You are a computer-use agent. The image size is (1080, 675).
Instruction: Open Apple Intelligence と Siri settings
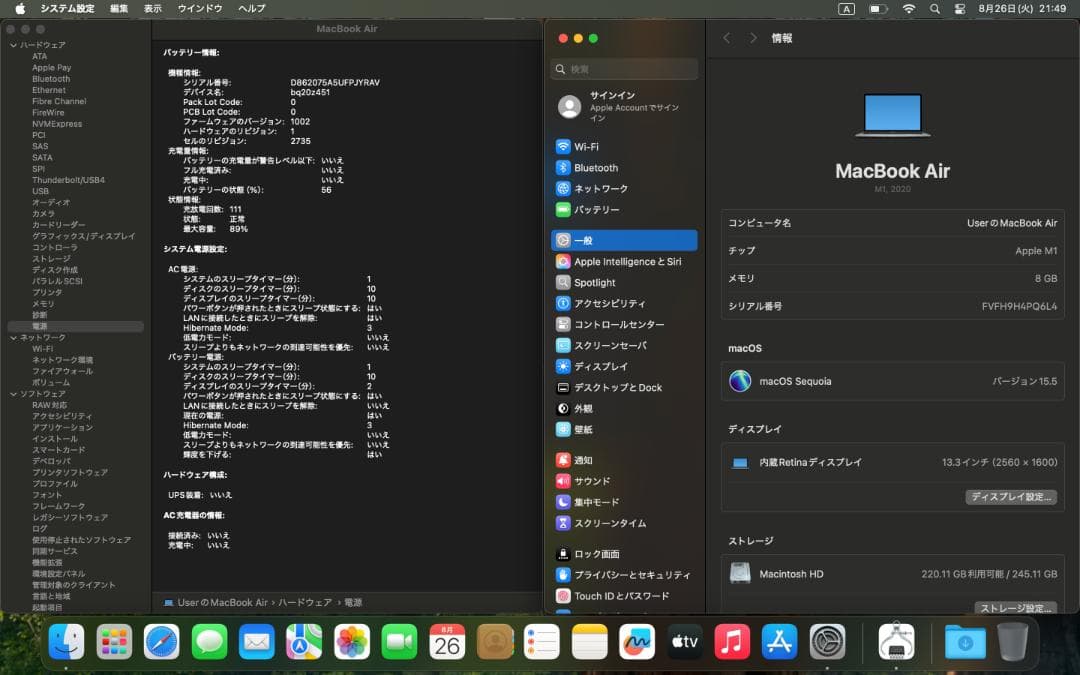(624, 262)
